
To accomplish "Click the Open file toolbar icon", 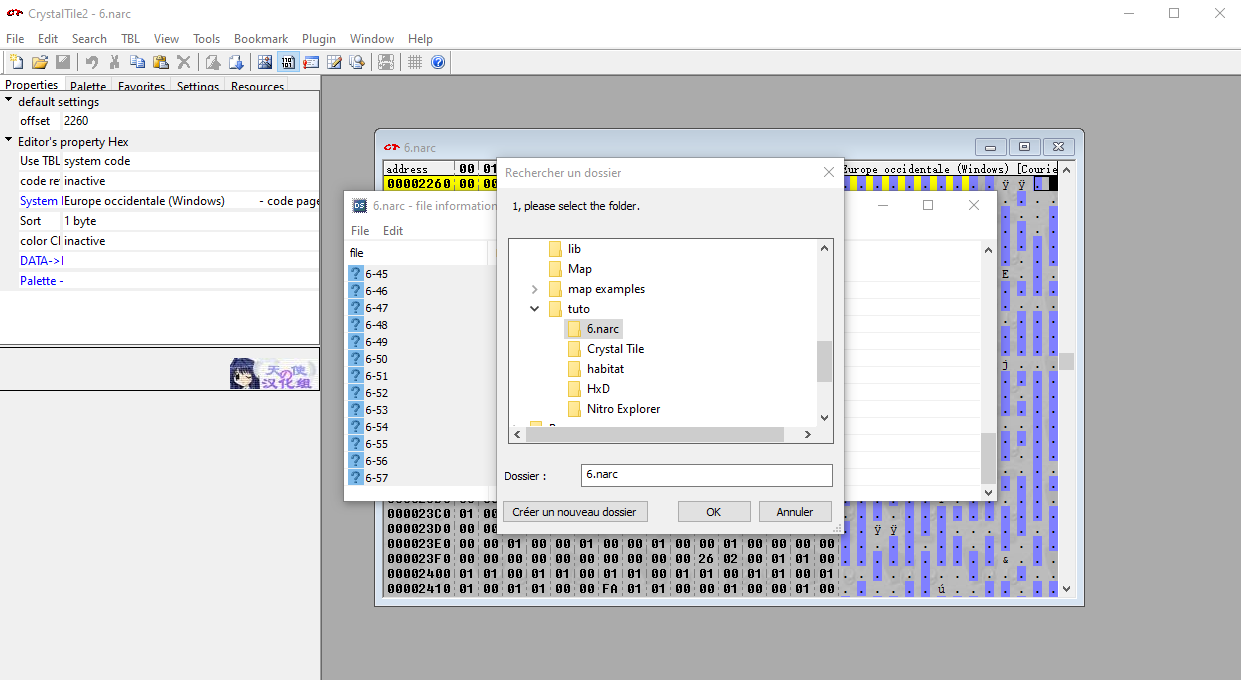I will (40, 62).
